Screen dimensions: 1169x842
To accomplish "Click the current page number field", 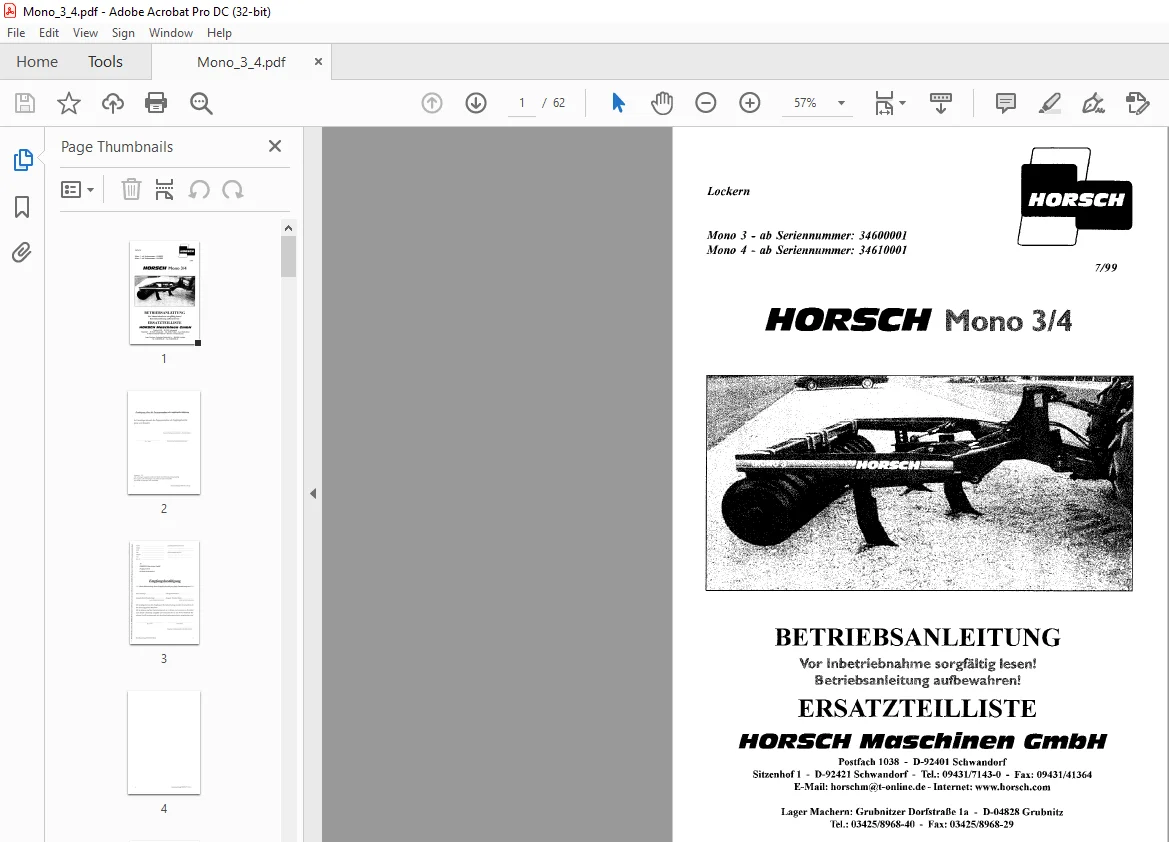I will 522,103.
